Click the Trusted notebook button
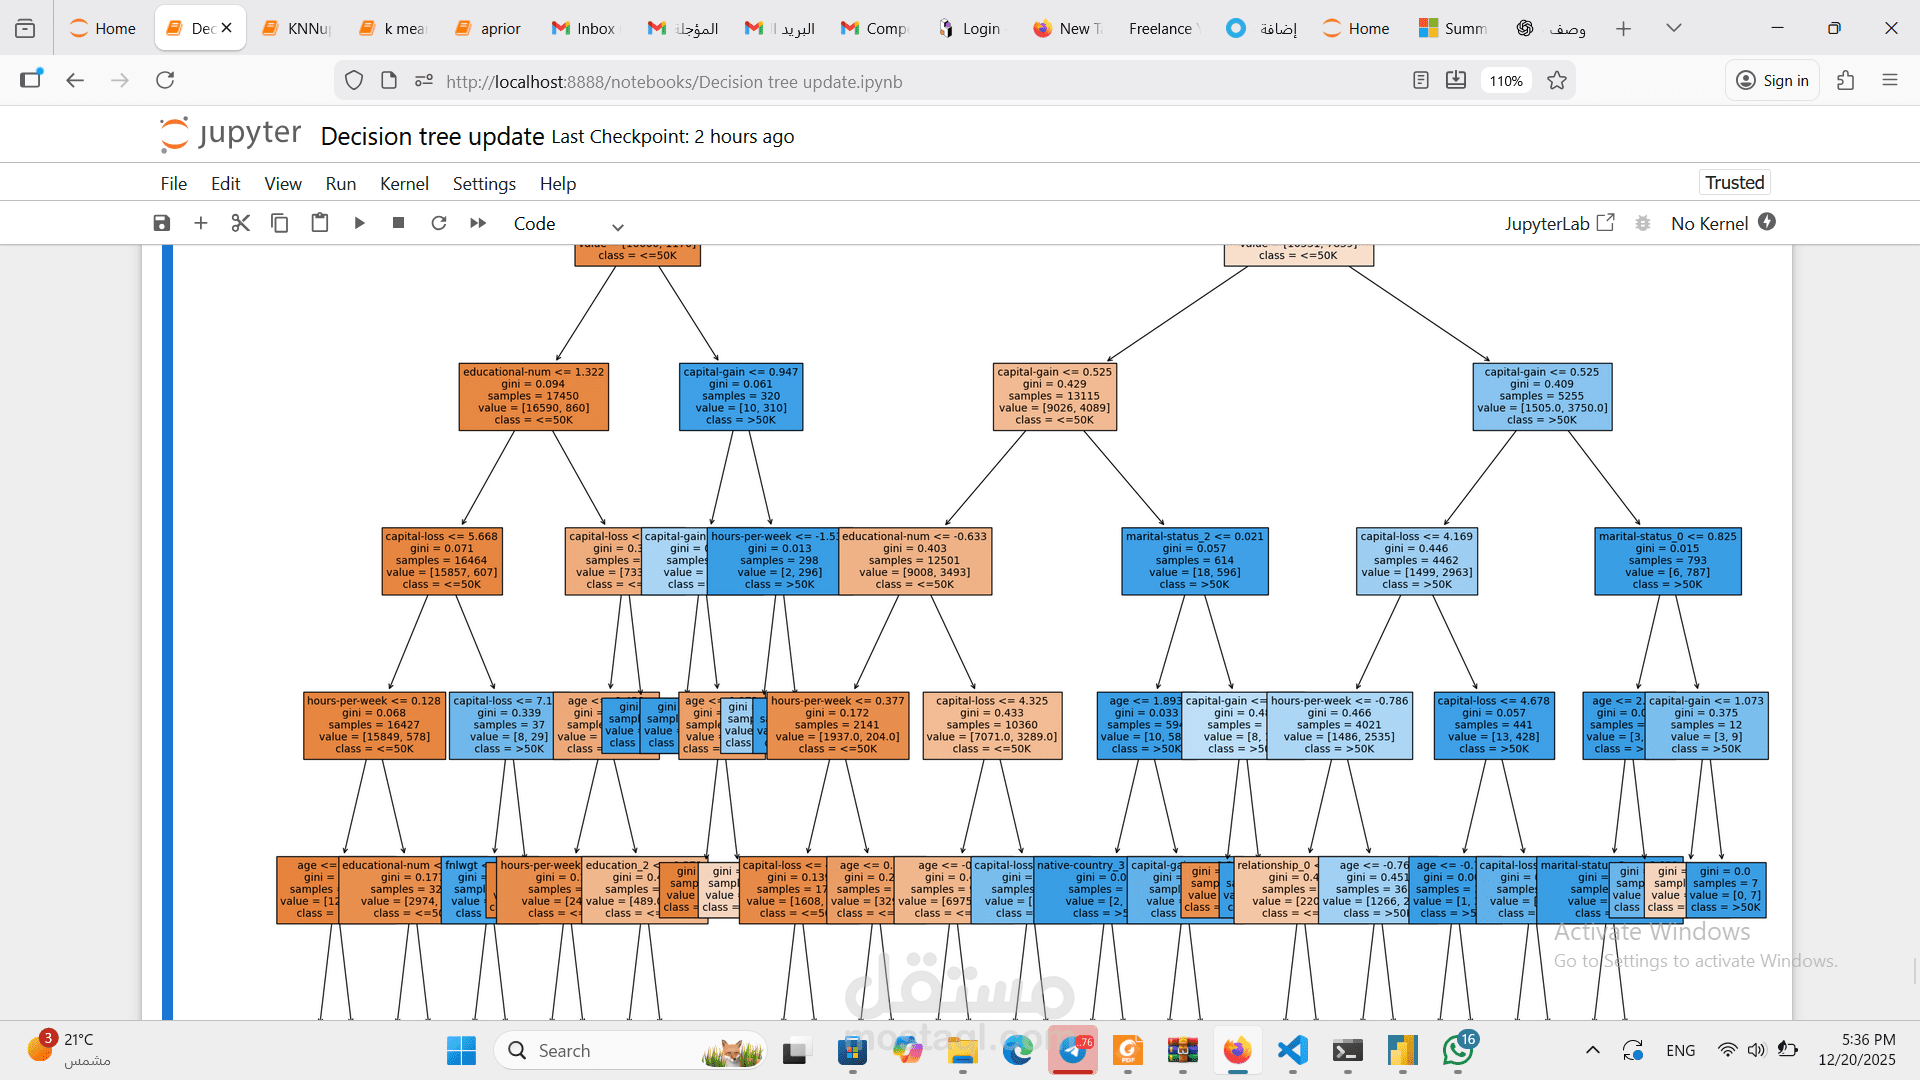 click(x=1733, y=182)
